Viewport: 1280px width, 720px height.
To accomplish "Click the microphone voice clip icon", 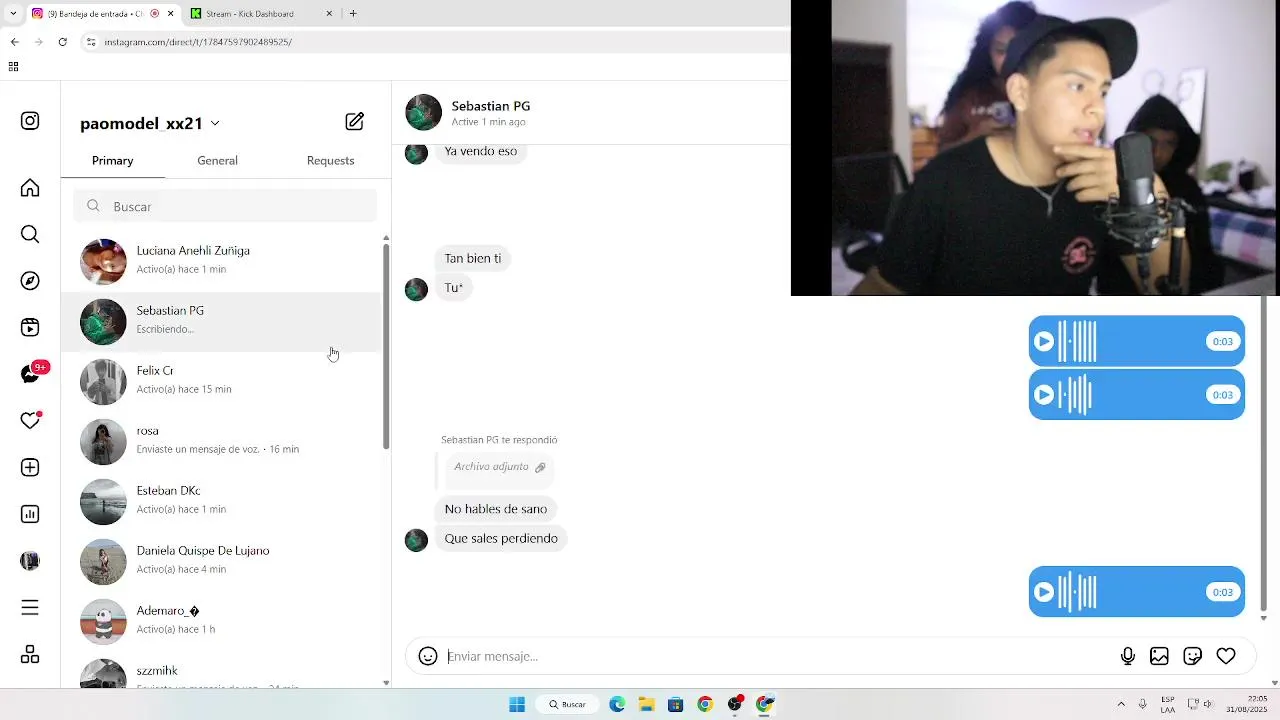I will pyautogui.click(x=1127, y=656).
